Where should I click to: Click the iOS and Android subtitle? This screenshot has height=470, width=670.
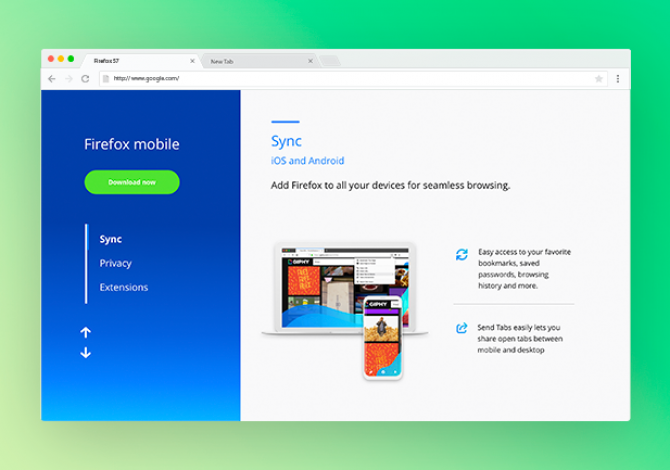[x=308, y=161]
